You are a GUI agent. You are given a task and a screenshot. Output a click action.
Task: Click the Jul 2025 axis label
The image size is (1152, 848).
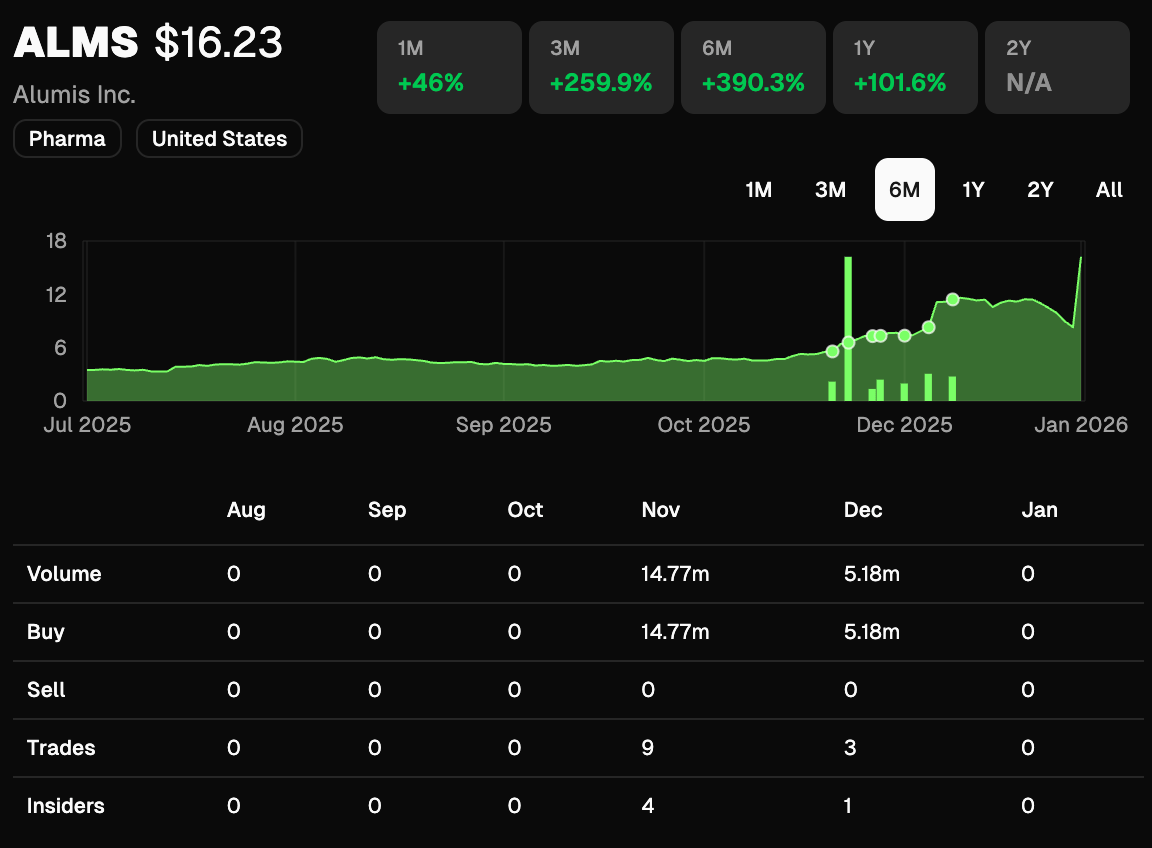87,424
